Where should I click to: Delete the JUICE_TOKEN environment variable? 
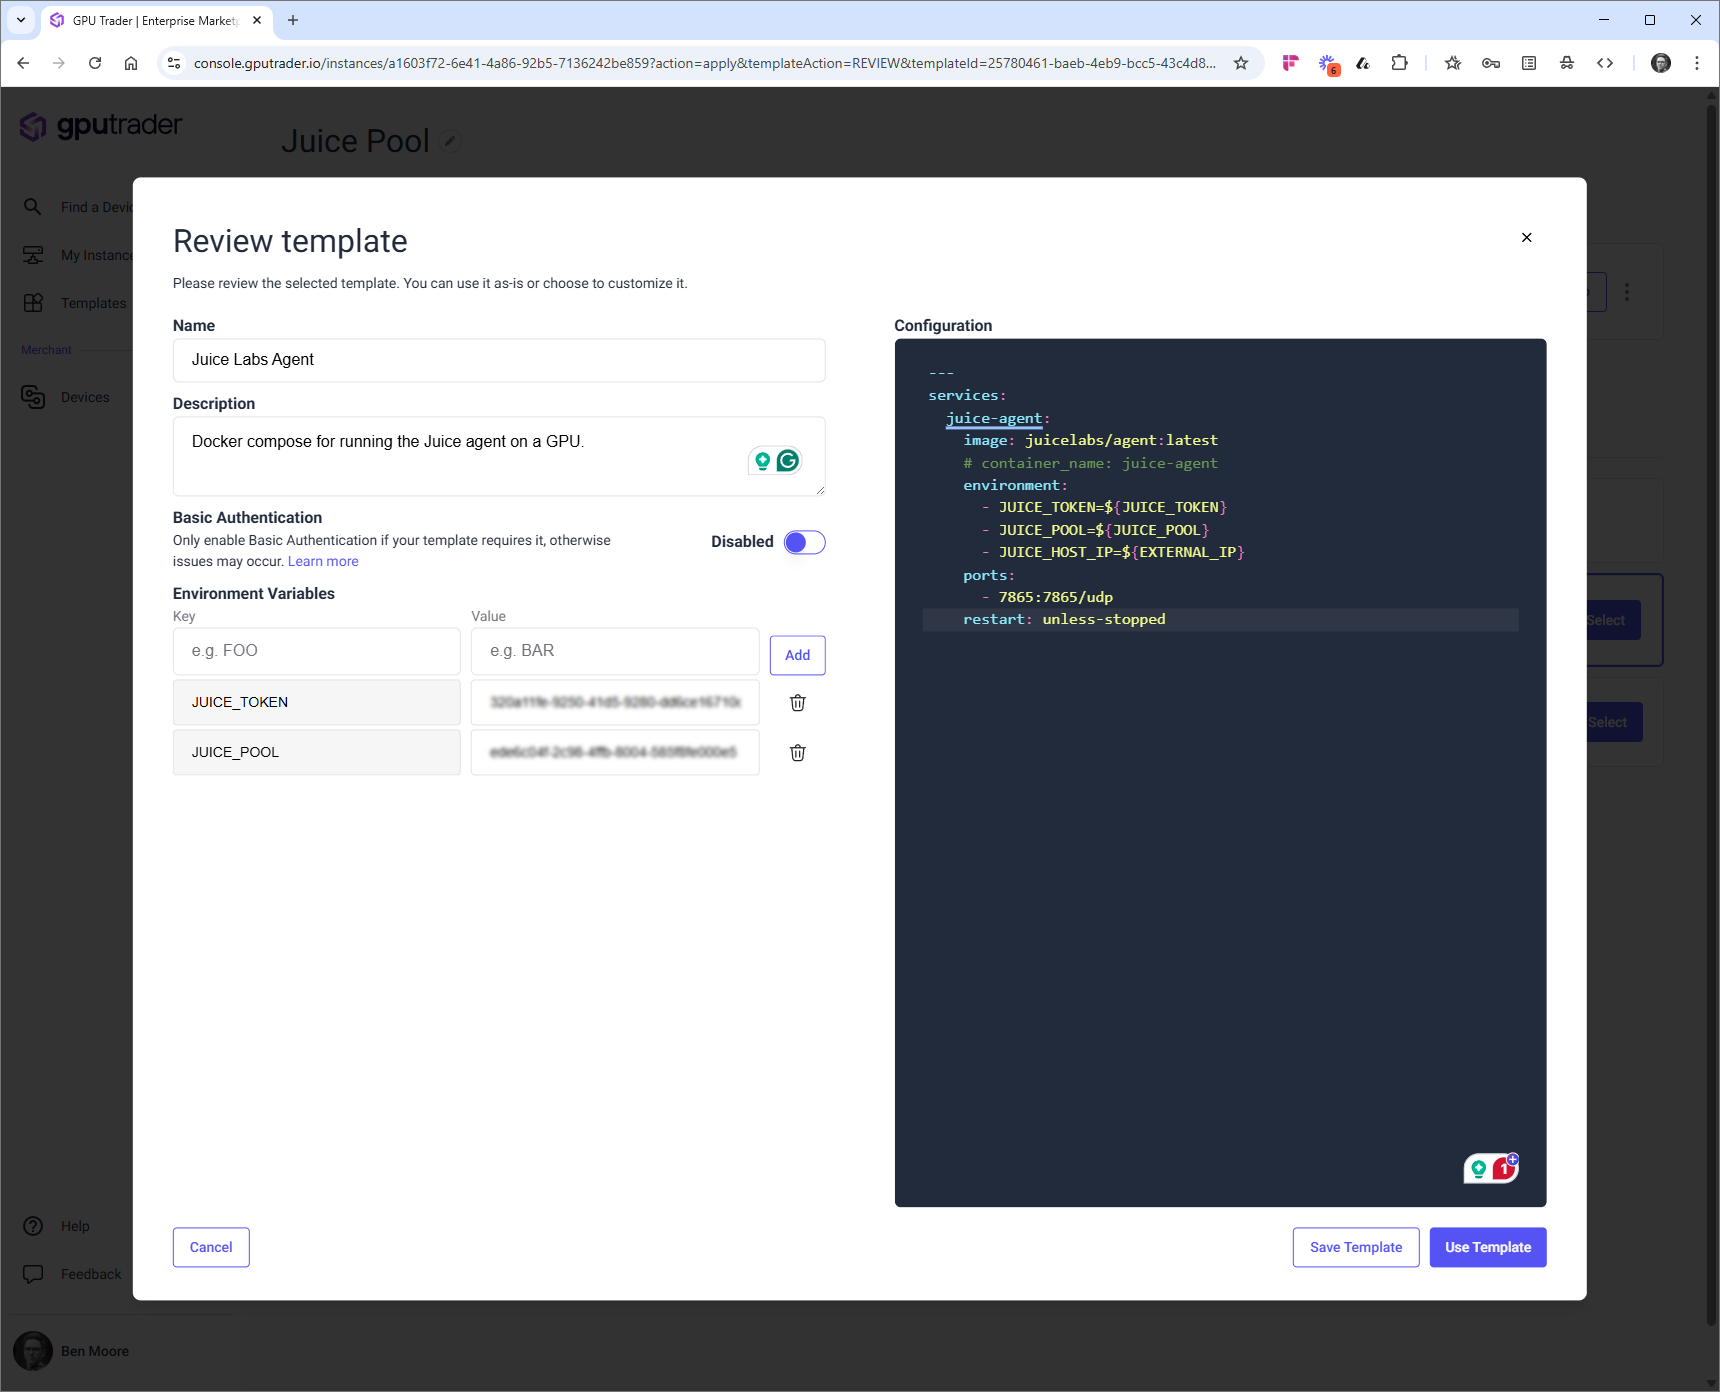(x=798, y=703)
